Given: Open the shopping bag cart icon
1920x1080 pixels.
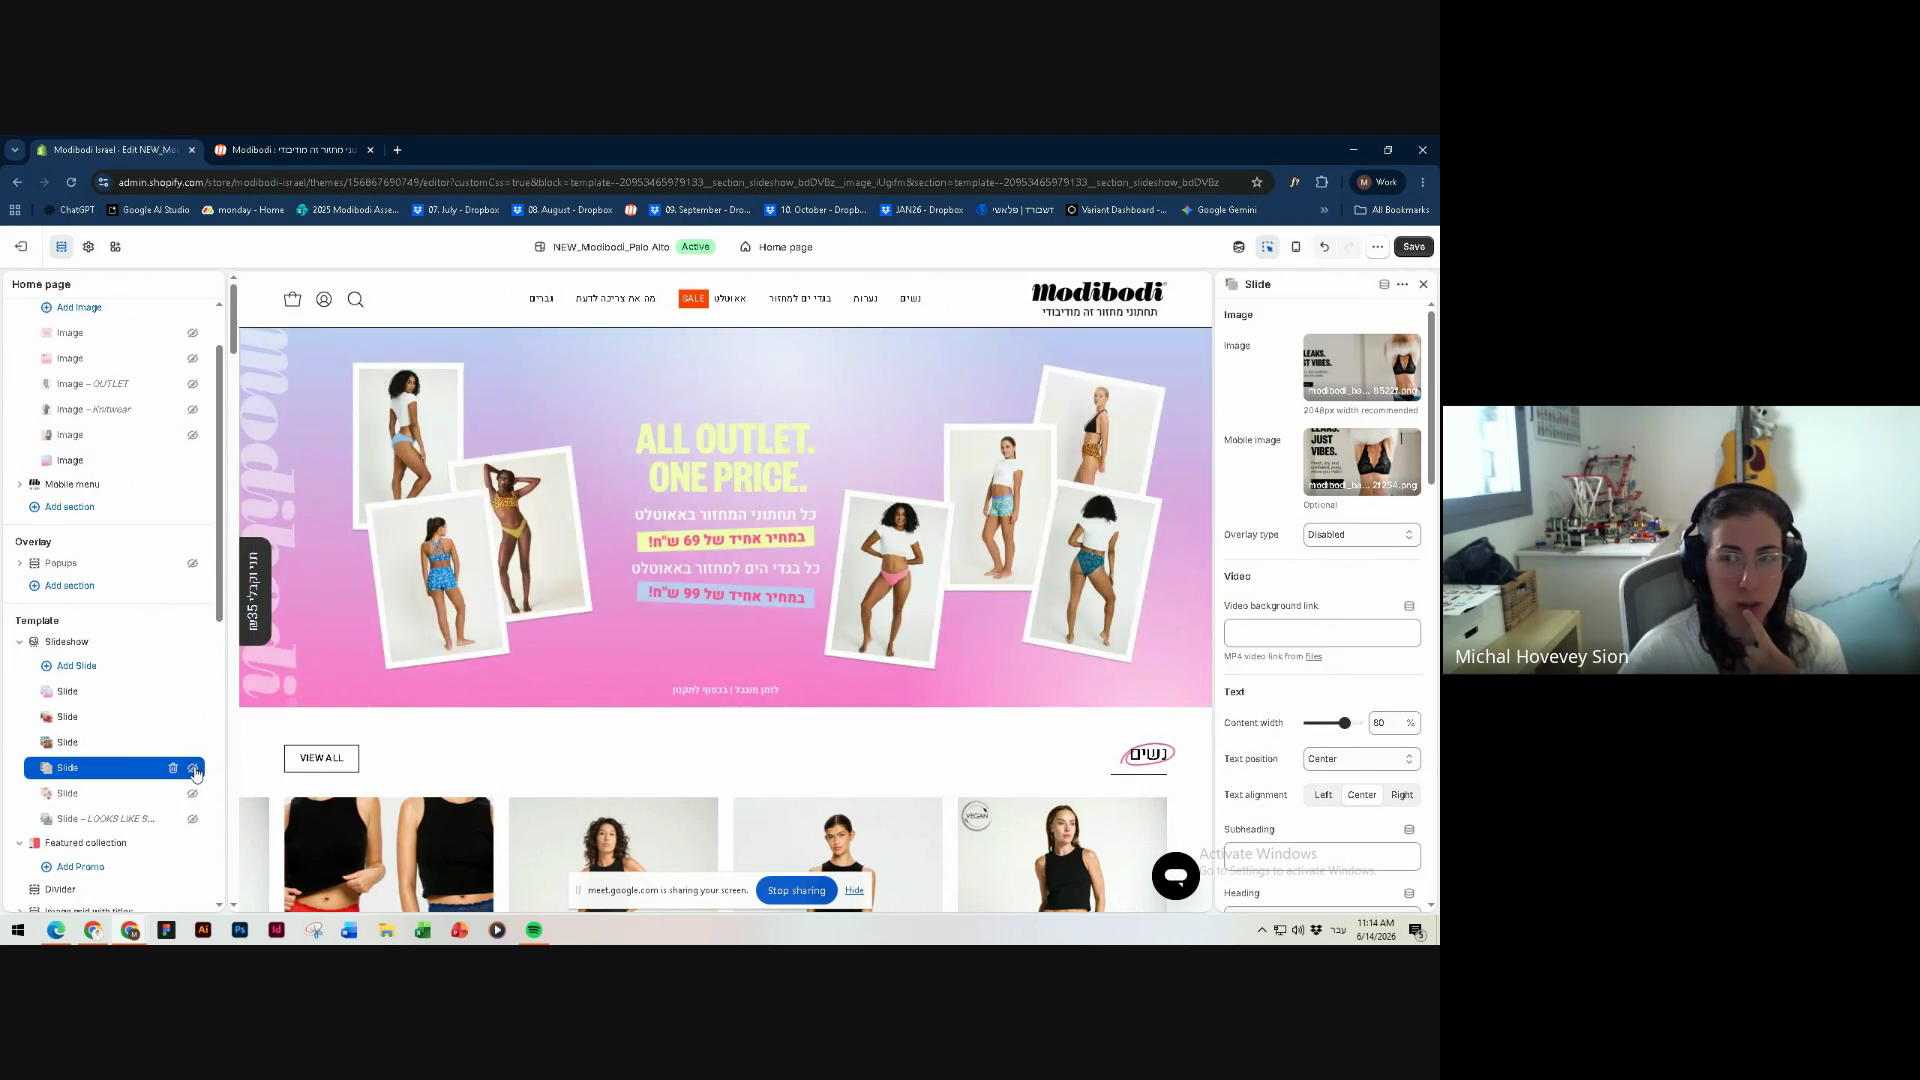Looking at the screenshot, I should coord(292,299).
